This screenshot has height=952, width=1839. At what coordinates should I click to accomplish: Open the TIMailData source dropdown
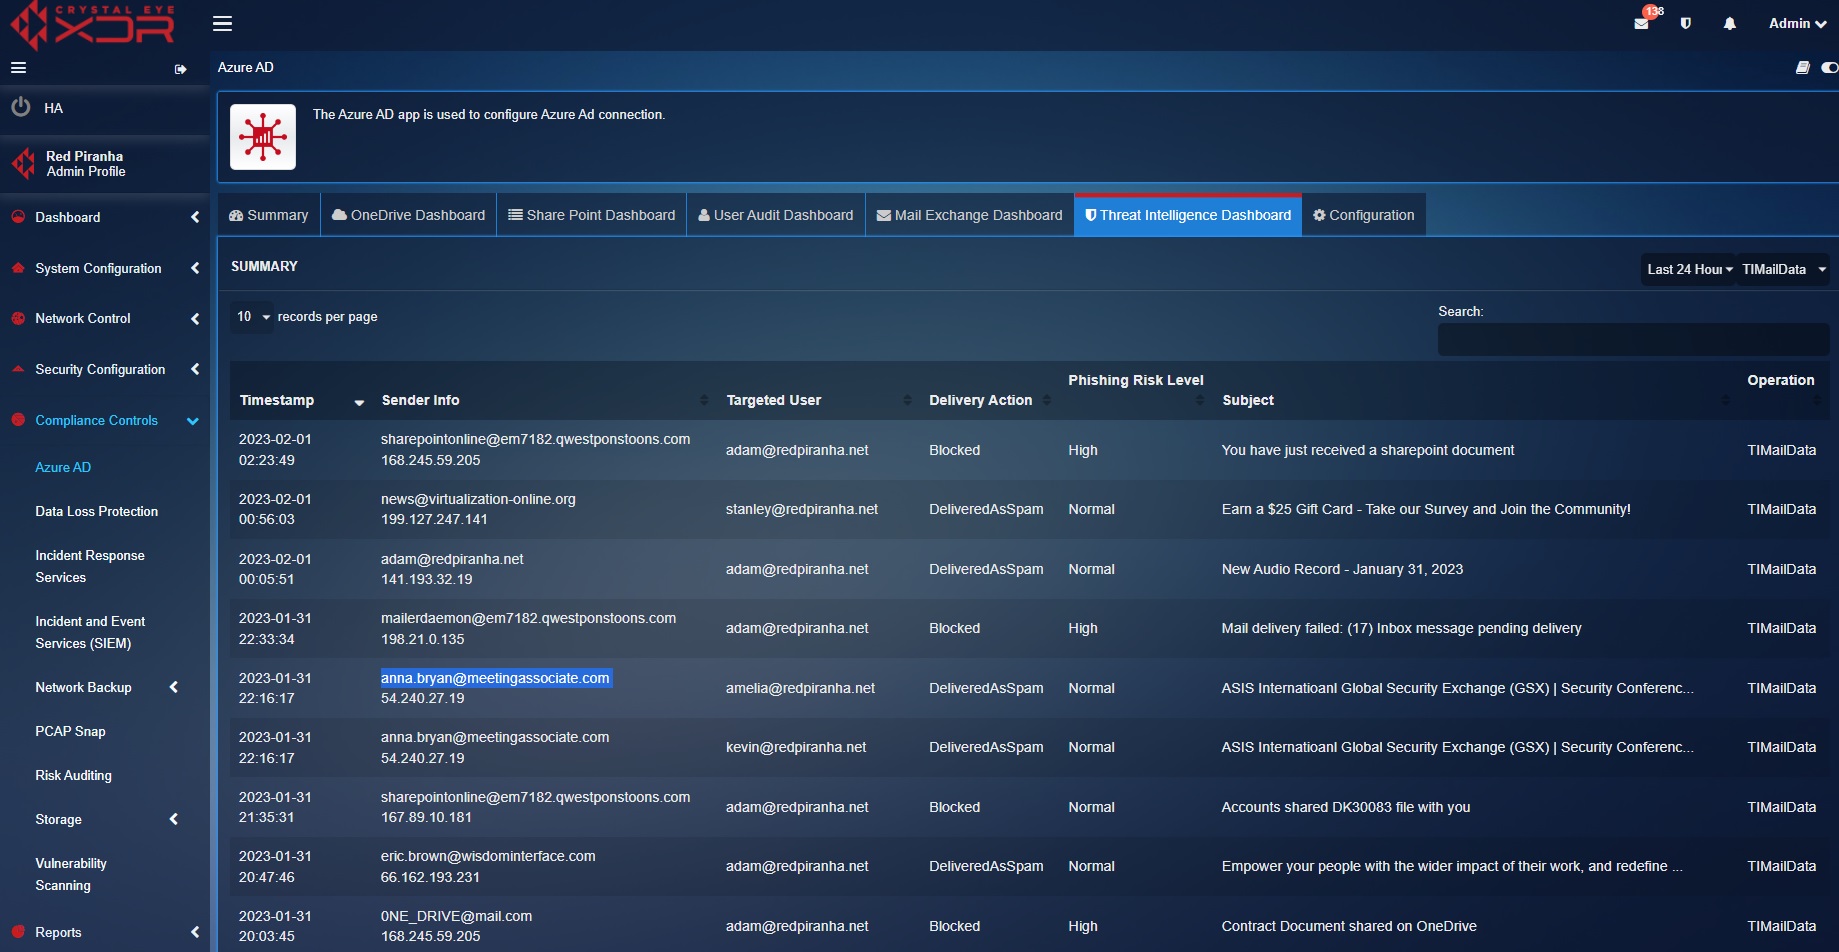click(x=1784, y=269)
